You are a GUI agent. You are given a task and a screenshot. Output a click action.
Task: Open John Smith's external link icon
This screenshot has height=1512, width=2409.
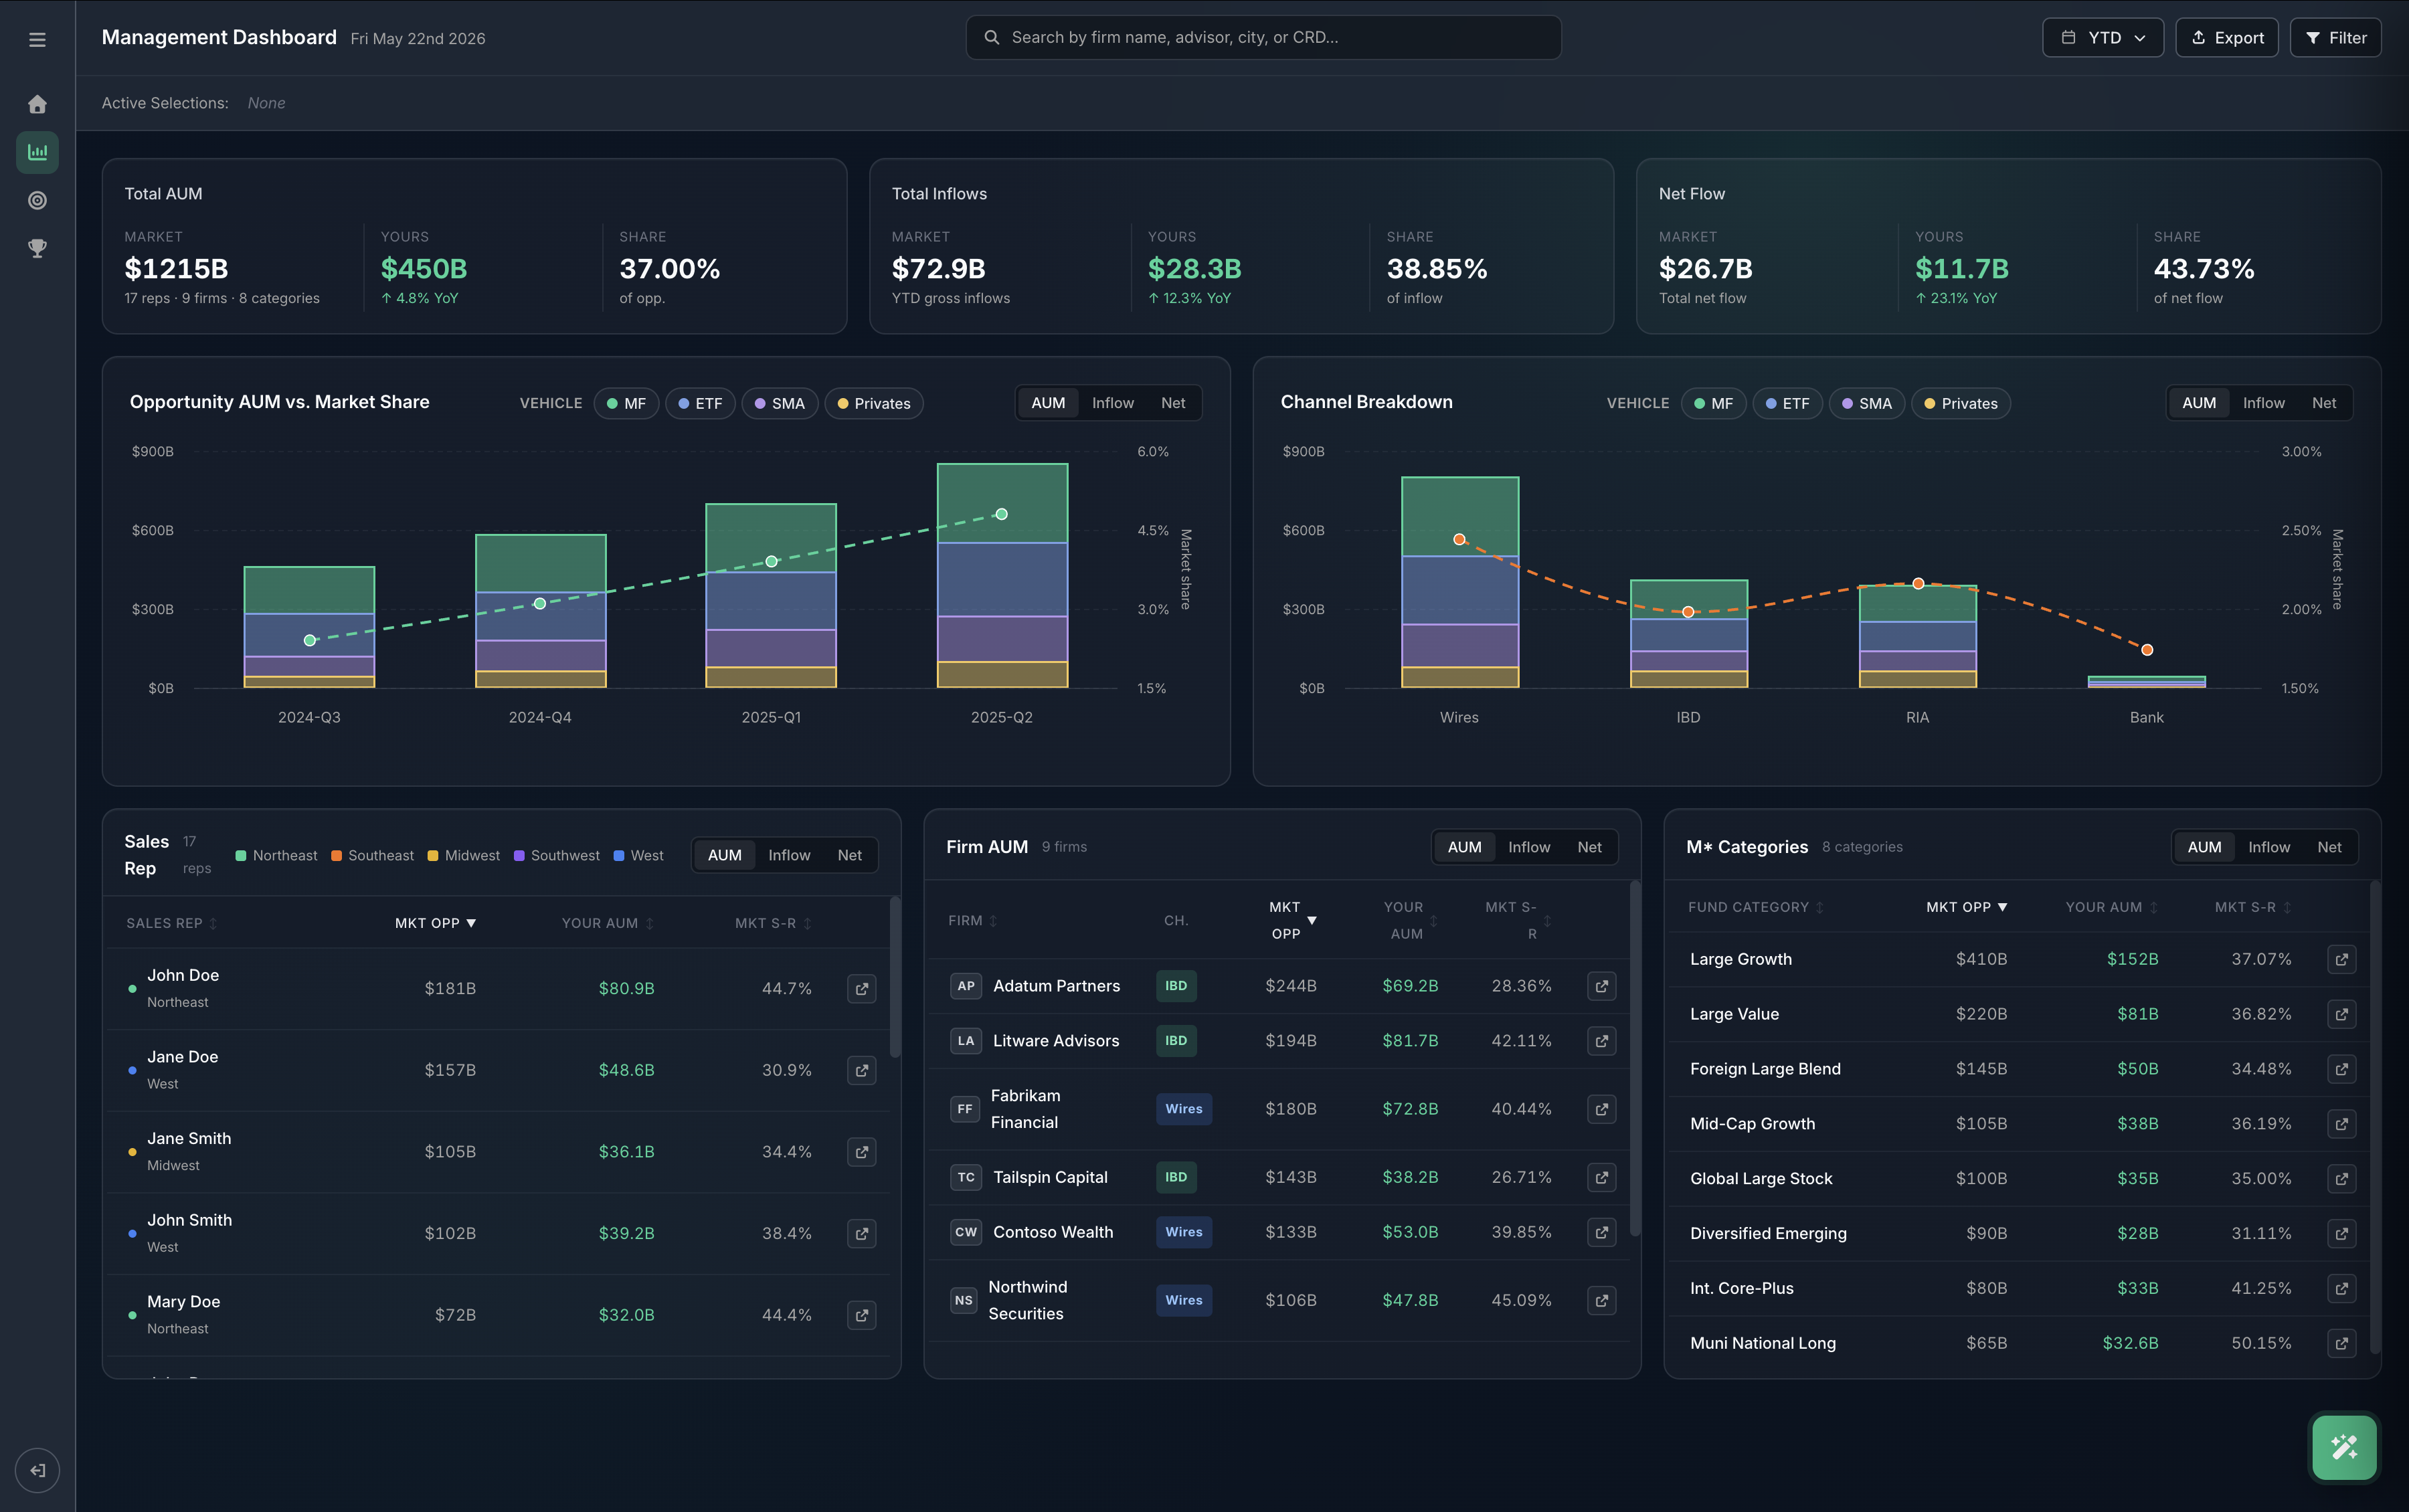tap(861, 1233)
